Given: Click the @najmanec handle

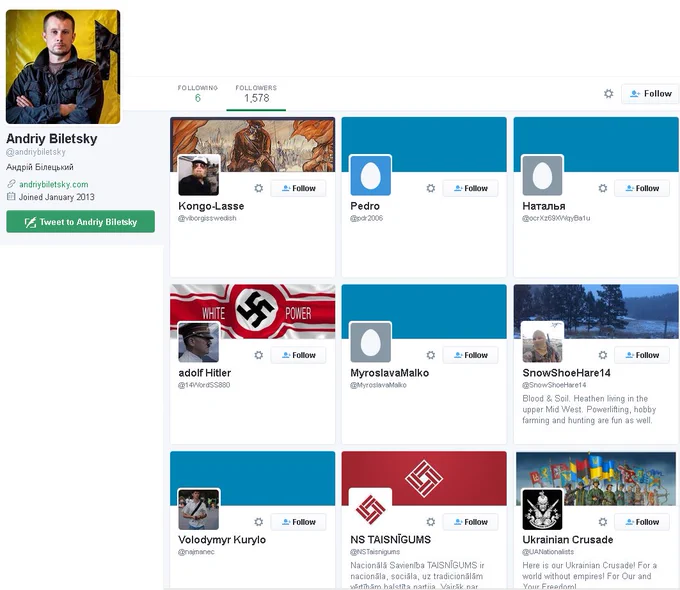Looking at the screenshot, I should click(196, 552).
